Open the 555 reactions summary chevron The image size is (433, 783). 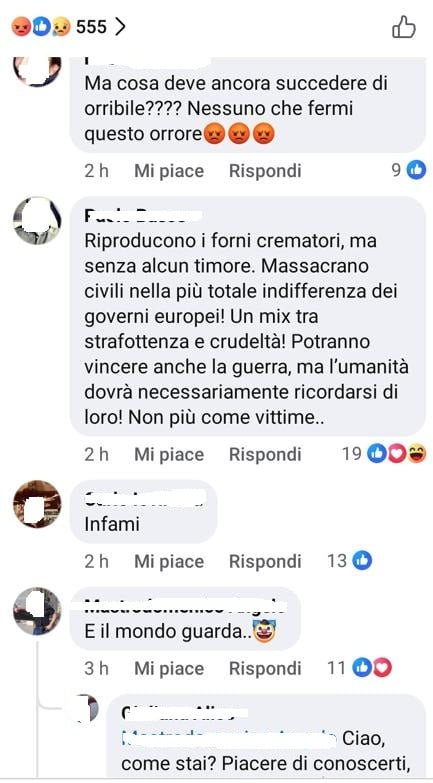[119, 26]
